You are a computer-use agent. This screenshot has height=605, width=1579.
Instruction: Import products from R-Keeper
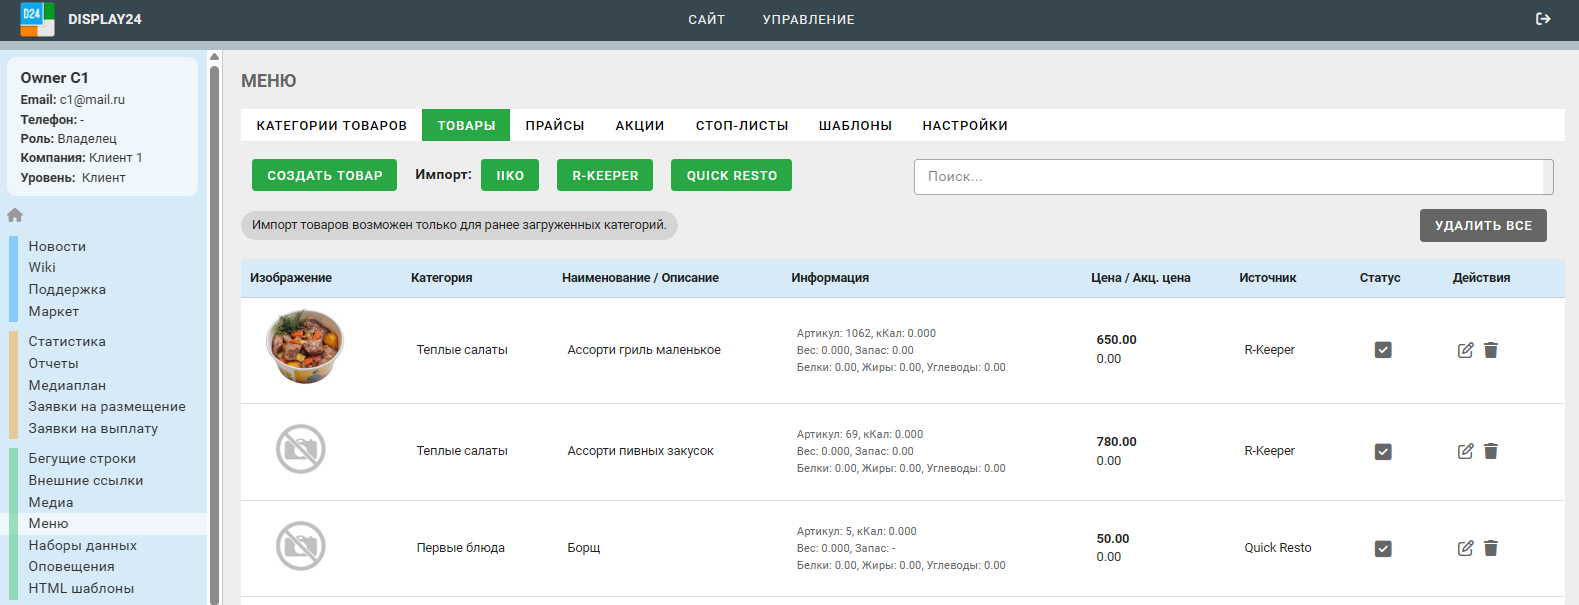click(x=604, y=176)
